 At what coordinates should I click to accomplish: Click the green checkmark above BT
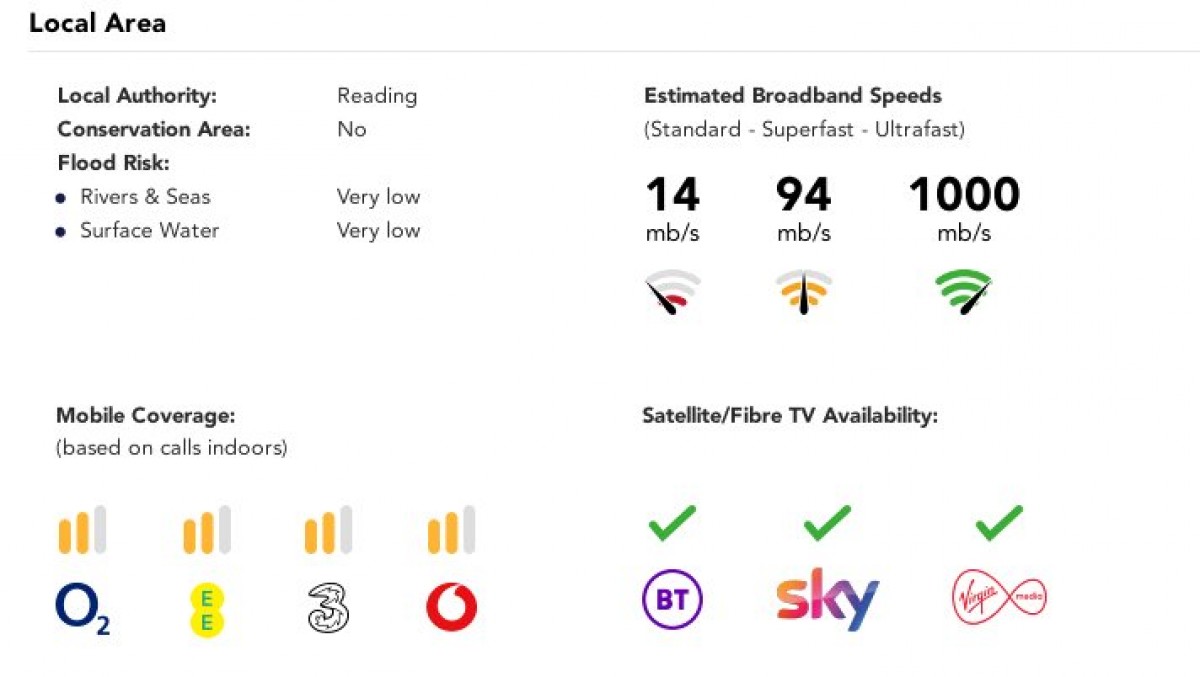[672, 523]
